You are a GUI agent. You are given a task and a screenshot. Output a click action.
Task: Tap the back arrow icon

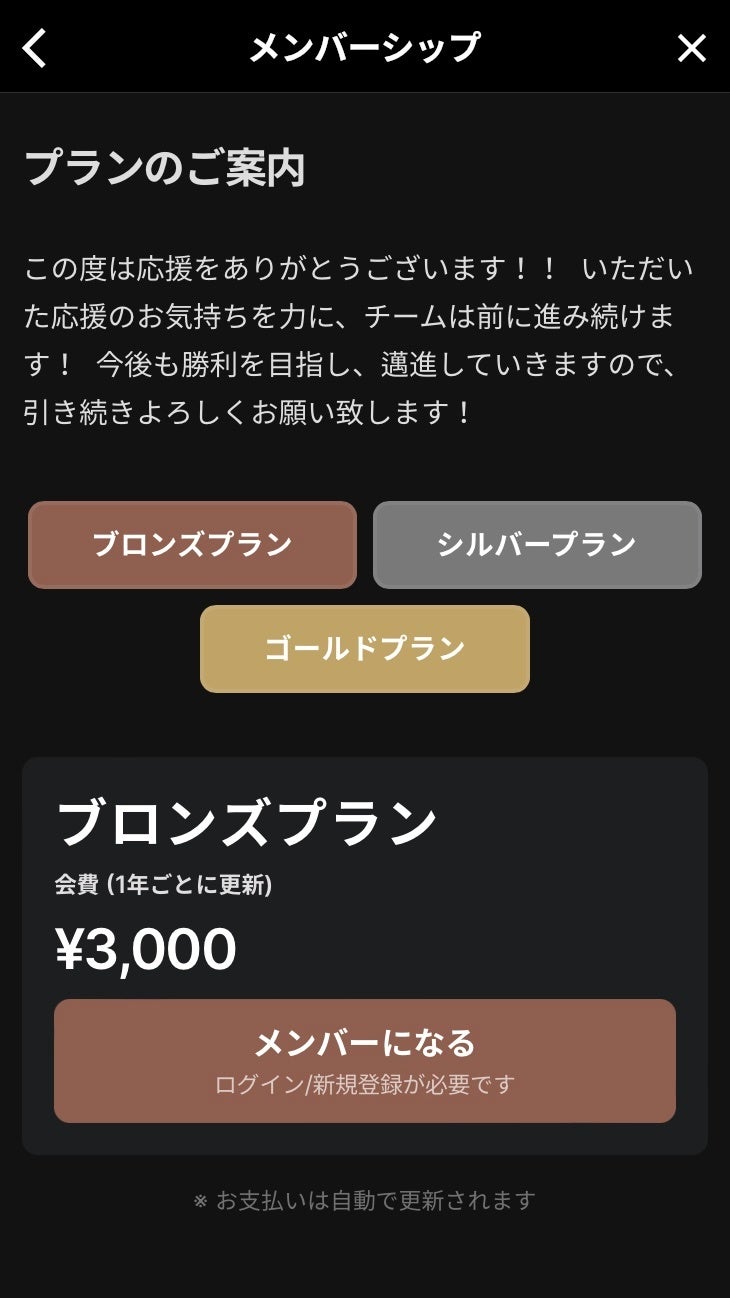(x=35, y=48)
